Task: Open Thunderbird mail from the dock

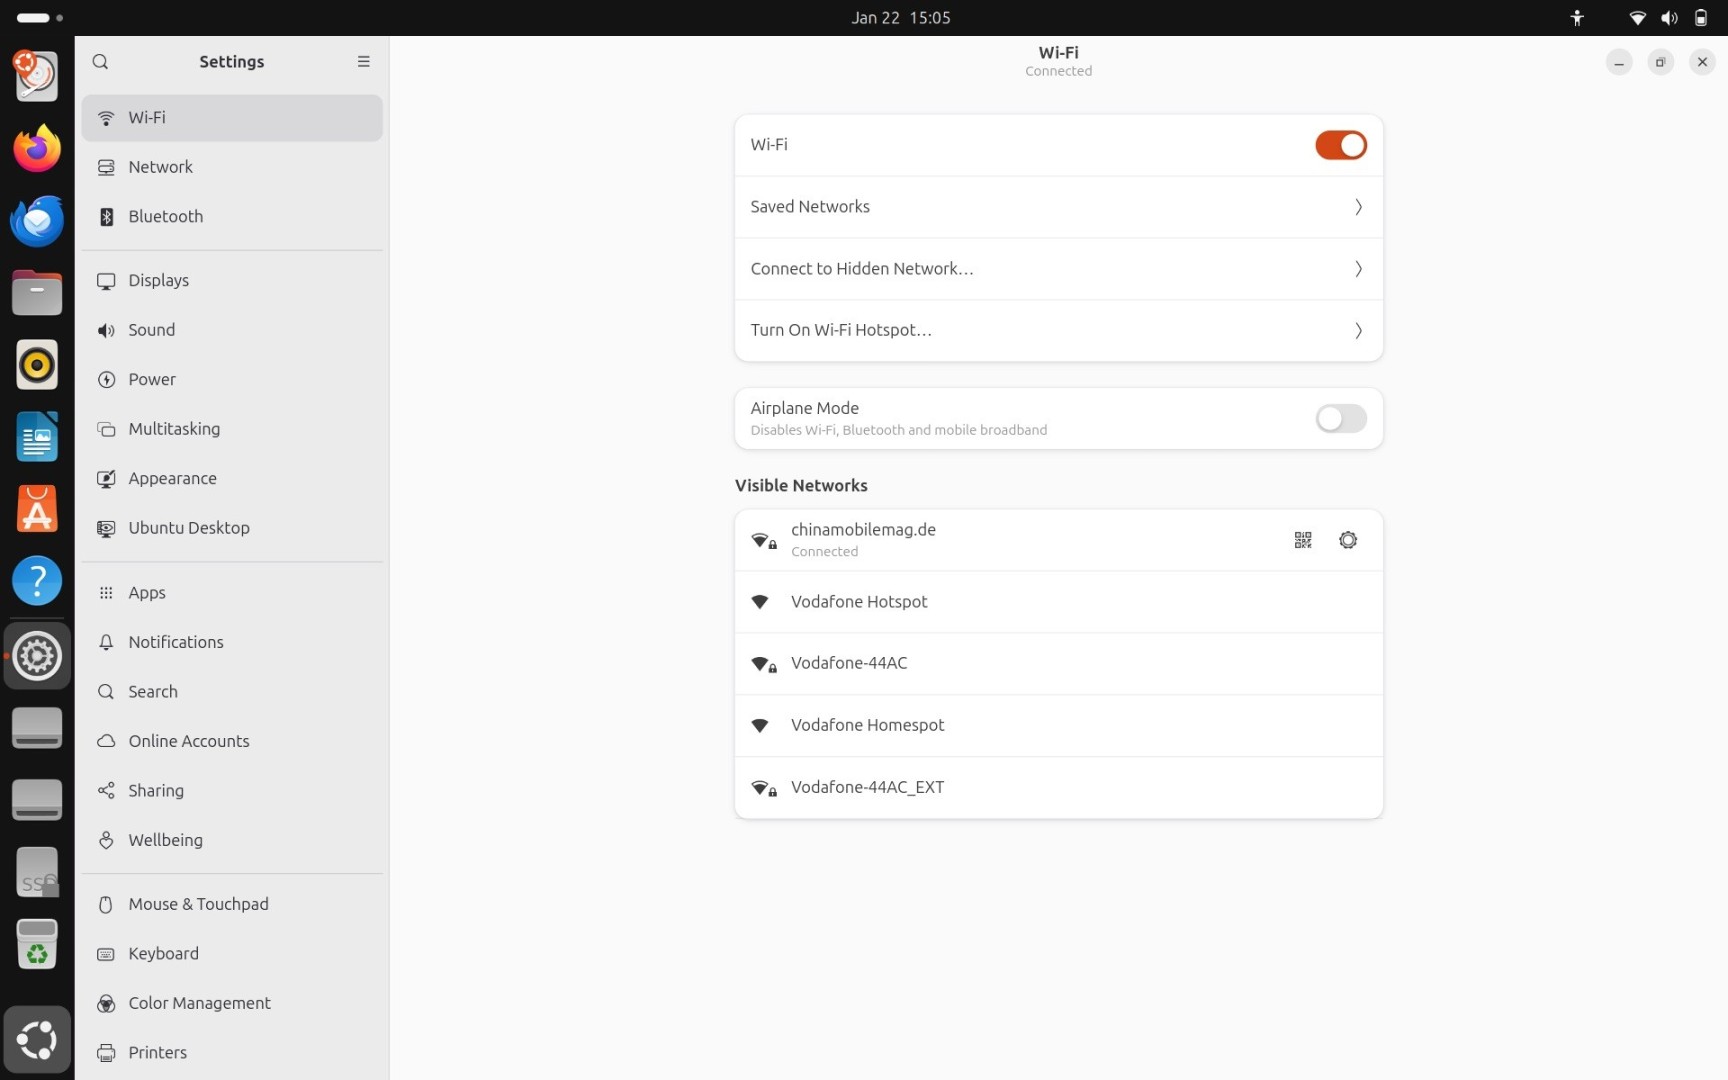Action: click(x=37, y=221)
